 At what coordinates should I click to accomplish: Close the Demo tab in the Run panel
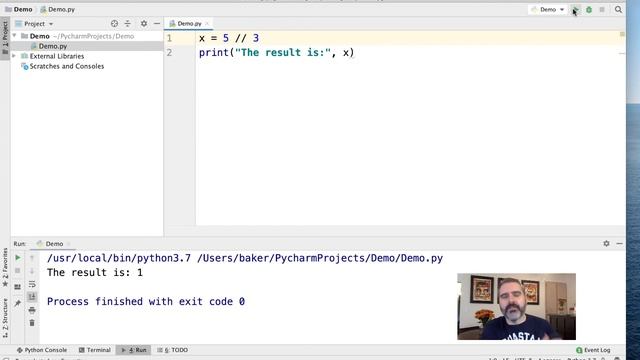pos(69,244)
